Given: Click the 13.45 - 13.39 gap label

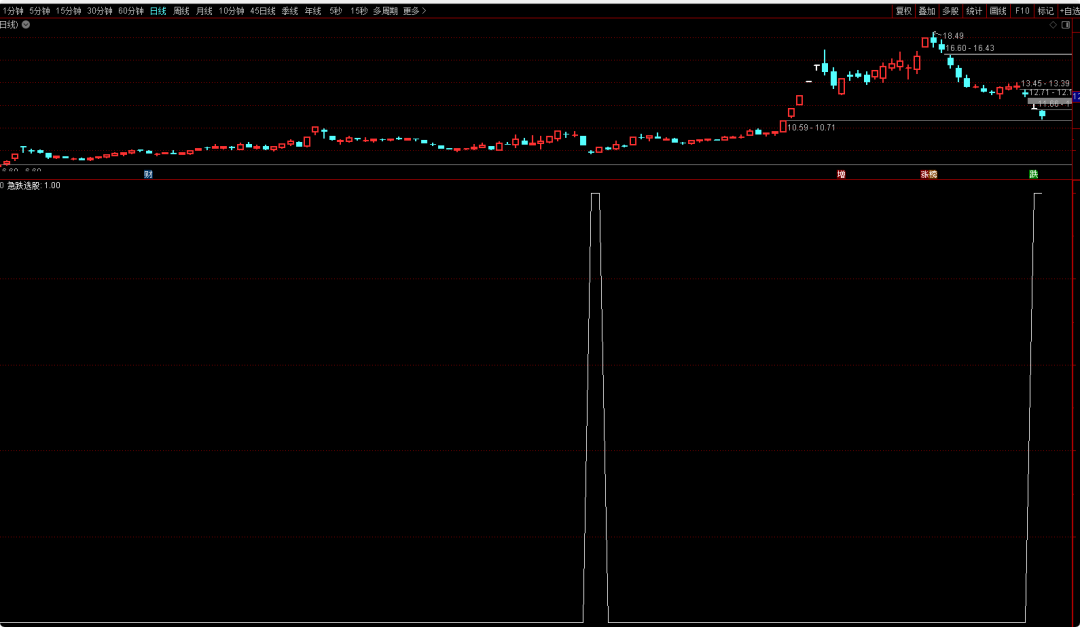Looking at the screenshot, I should click(1045, 83).
